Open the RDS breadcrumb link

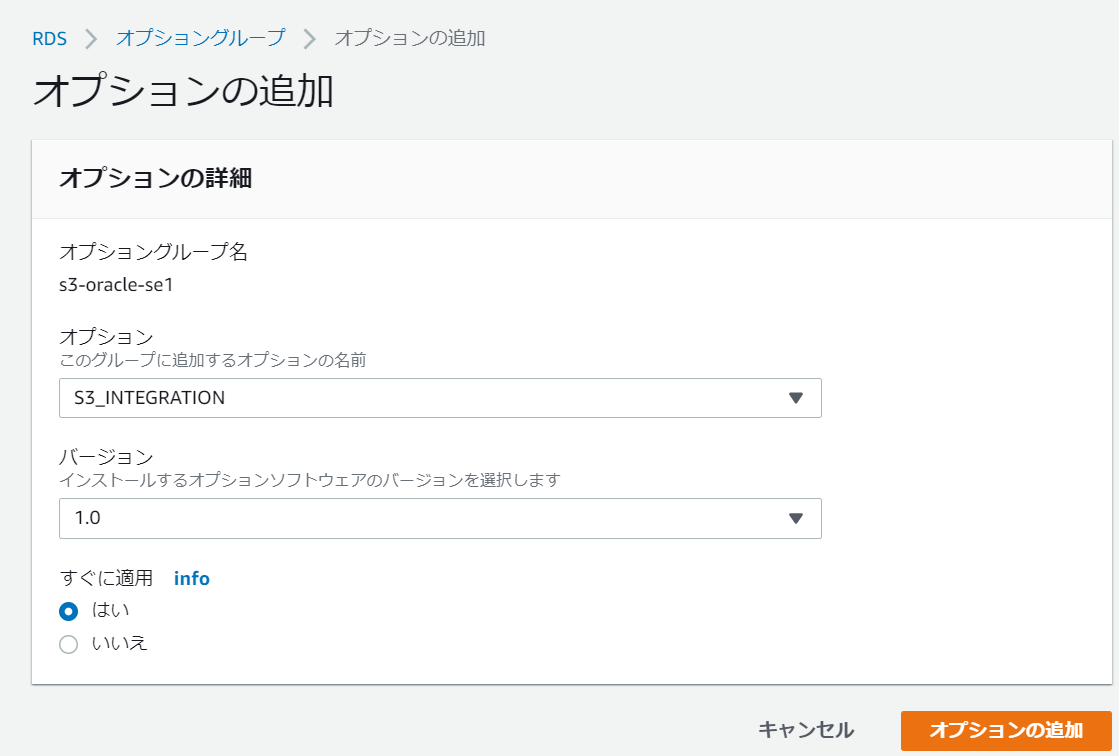coord(49,38)
